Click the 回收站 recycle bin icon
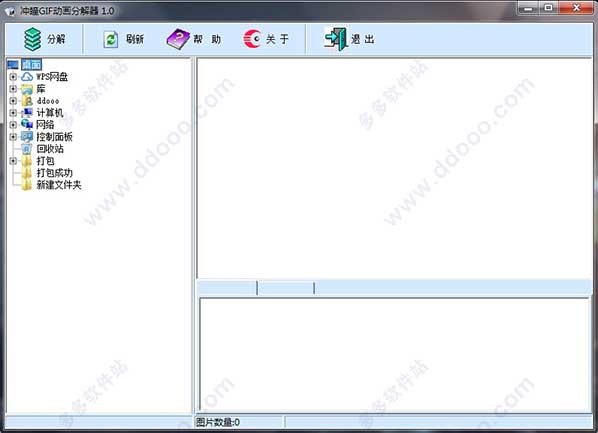The image size is (598, 433). tap(27, 149)
